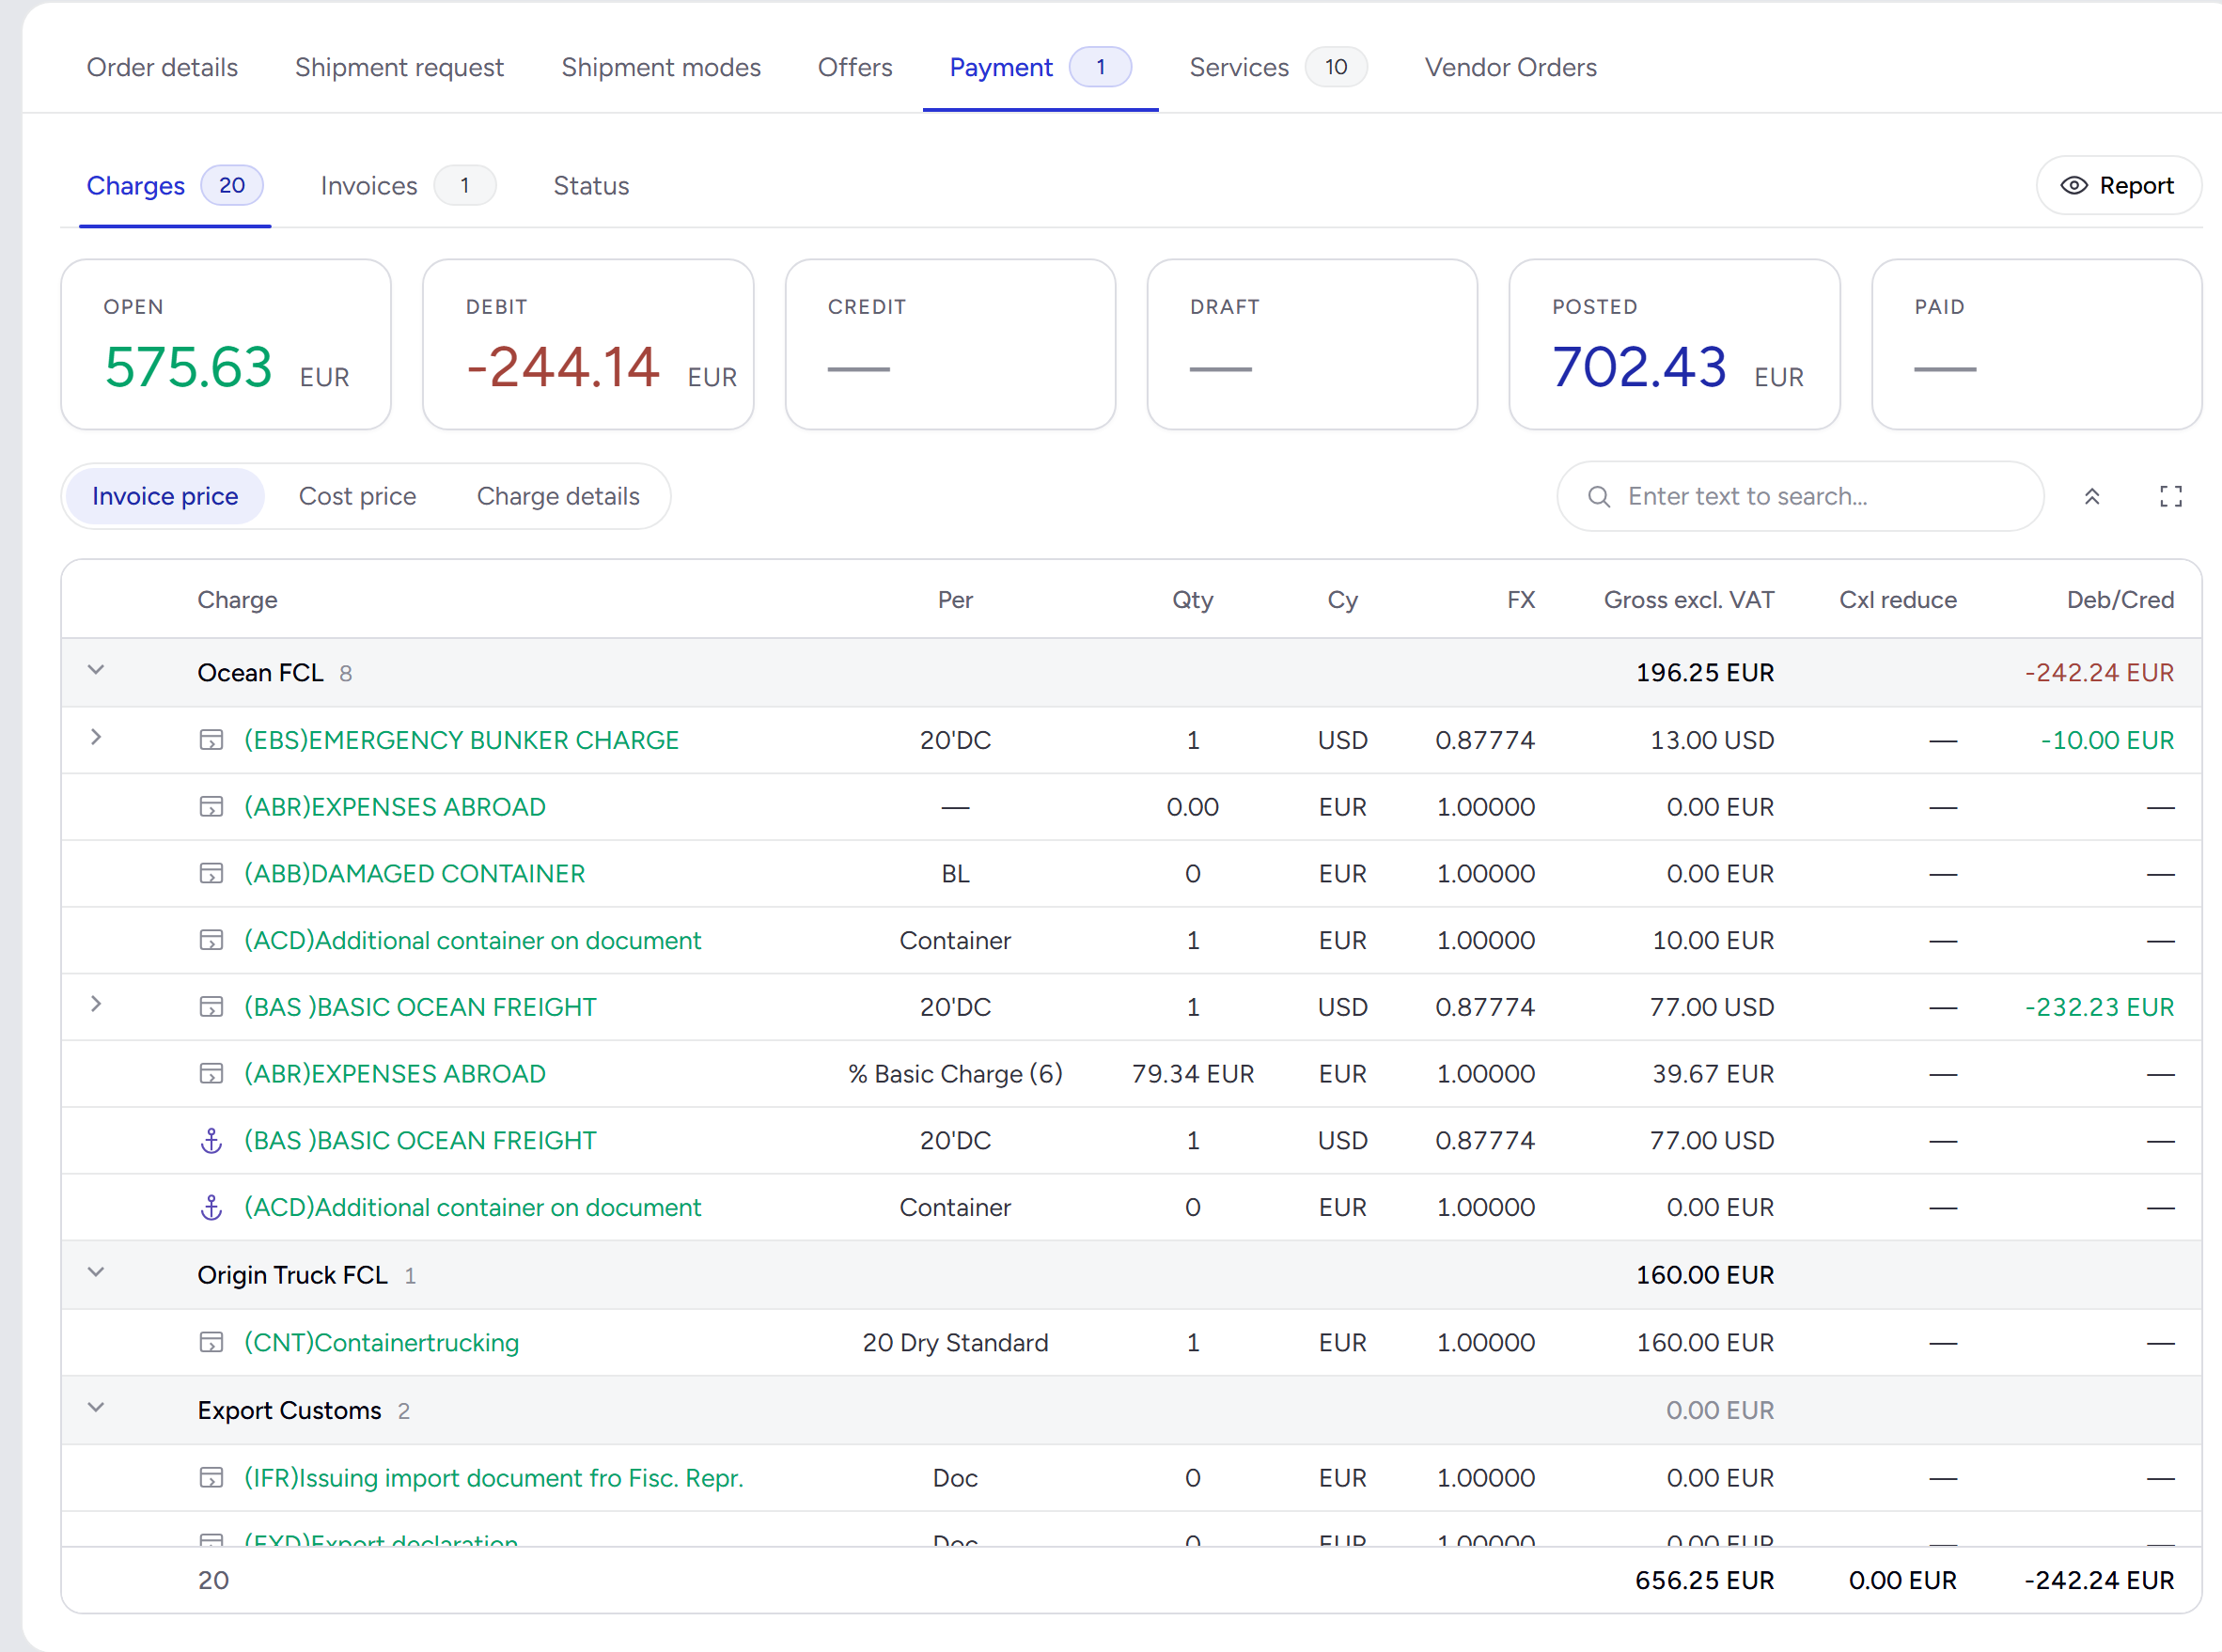Viewport: 2222px width, 1652px height.
Task: Click the DEBIT -244.14 EUR card
Action: click(x=588, y=345)
